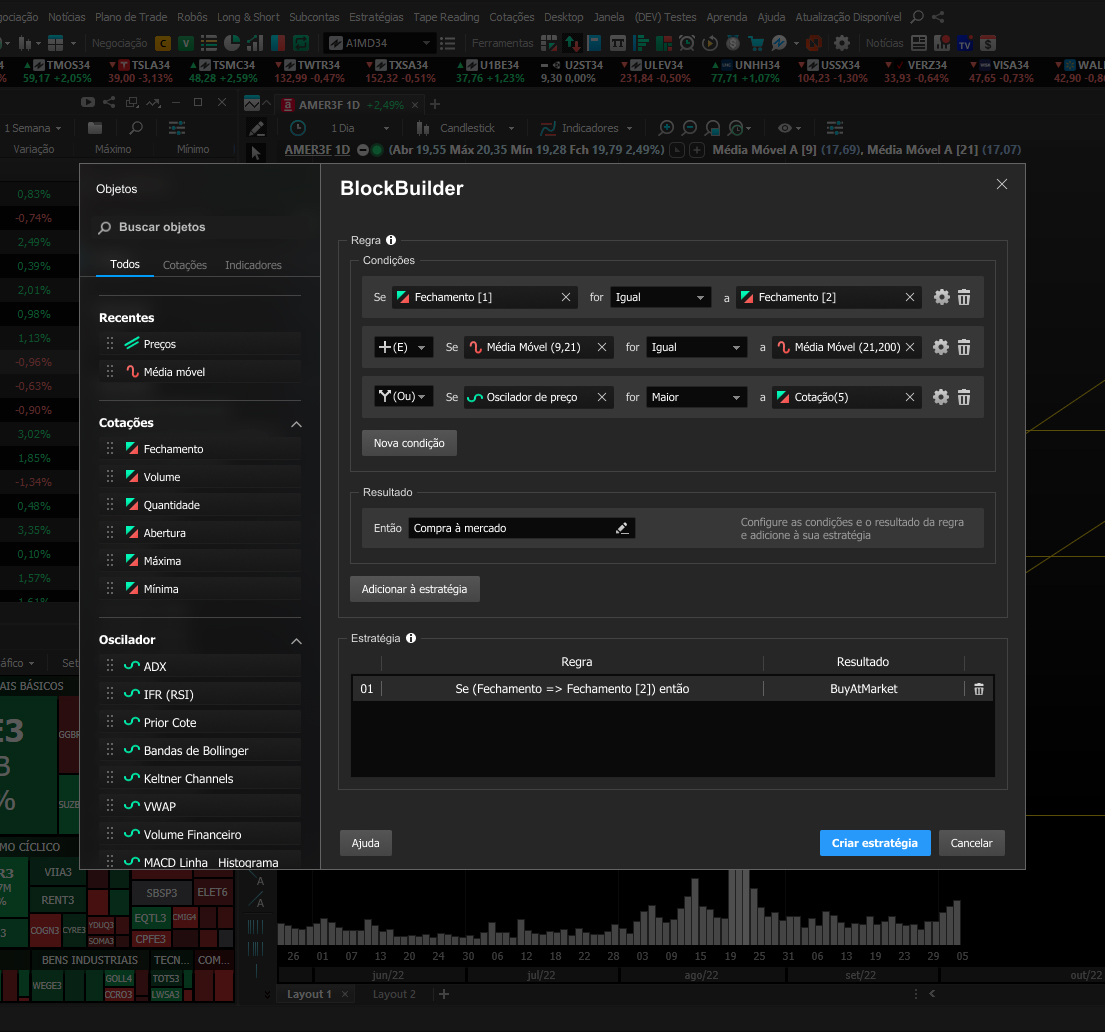Screen dimensions: 1105x1032
Task: Click the Nova condição button
Action: tap(409, 443)
